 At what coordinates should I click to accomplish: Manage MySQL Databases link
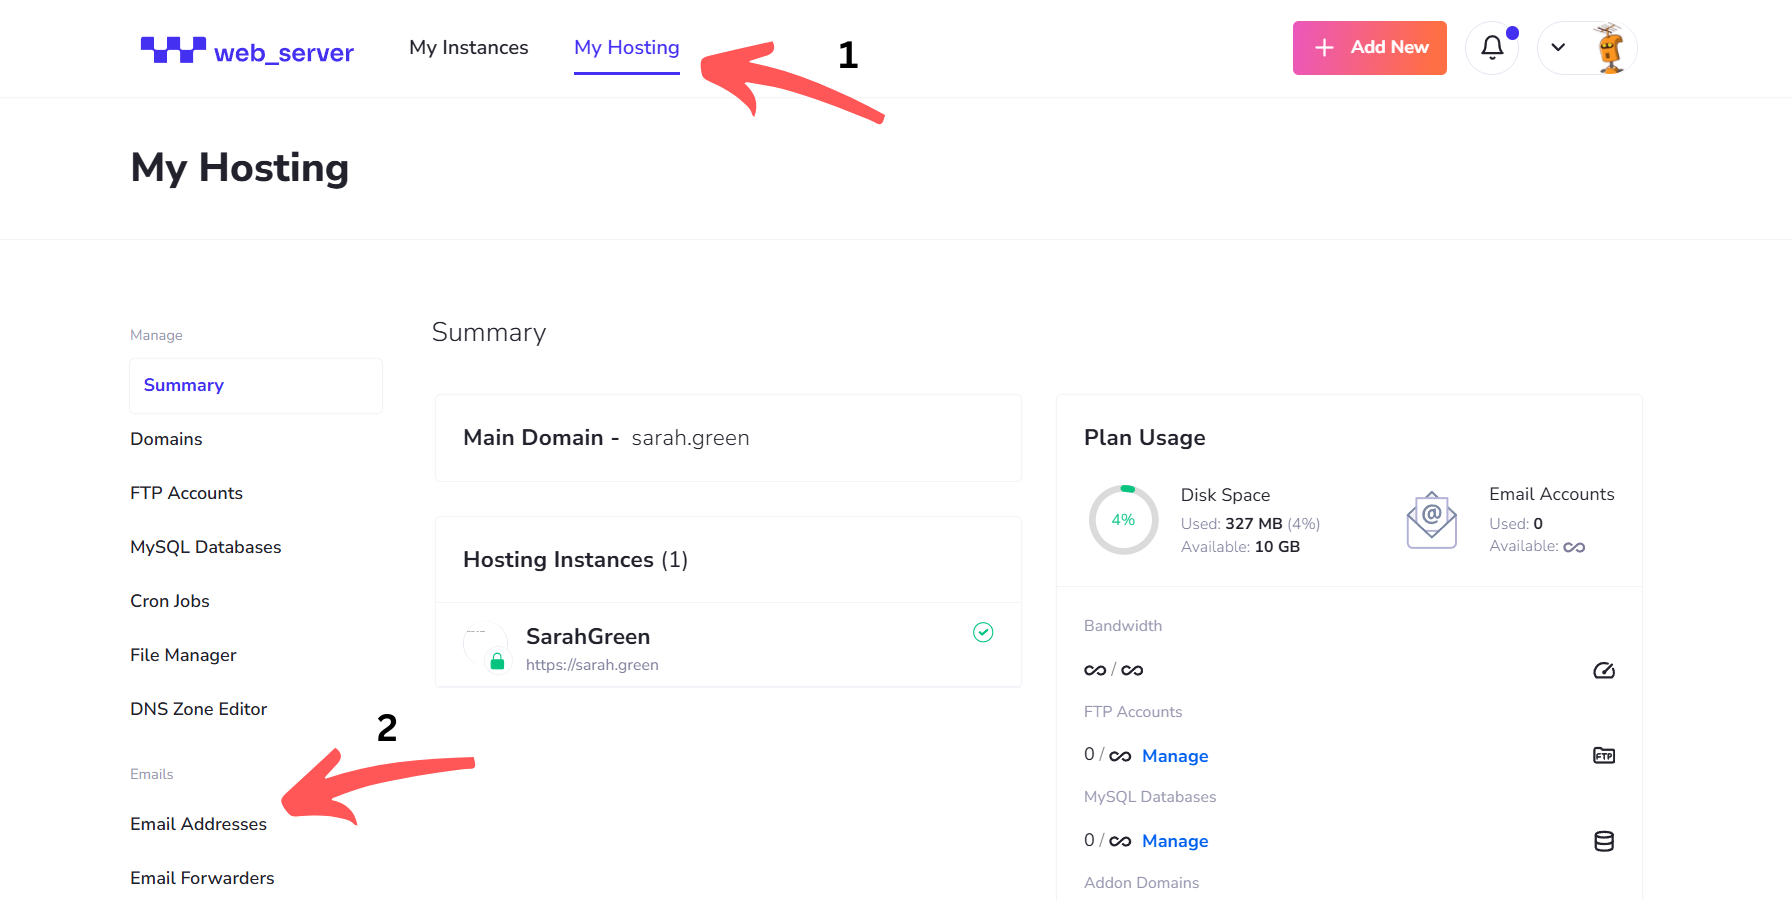pos(1175,841)
